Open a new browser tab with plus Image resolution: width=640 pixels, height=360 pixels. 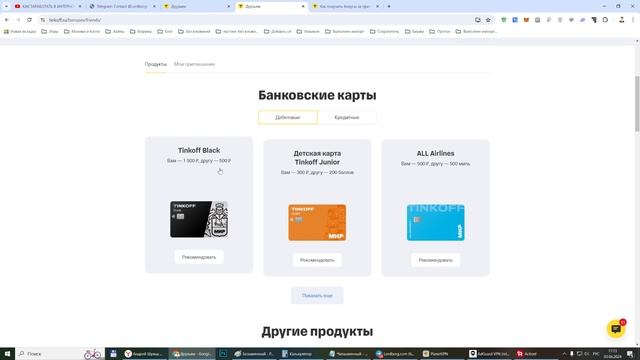tap(389, 7)
